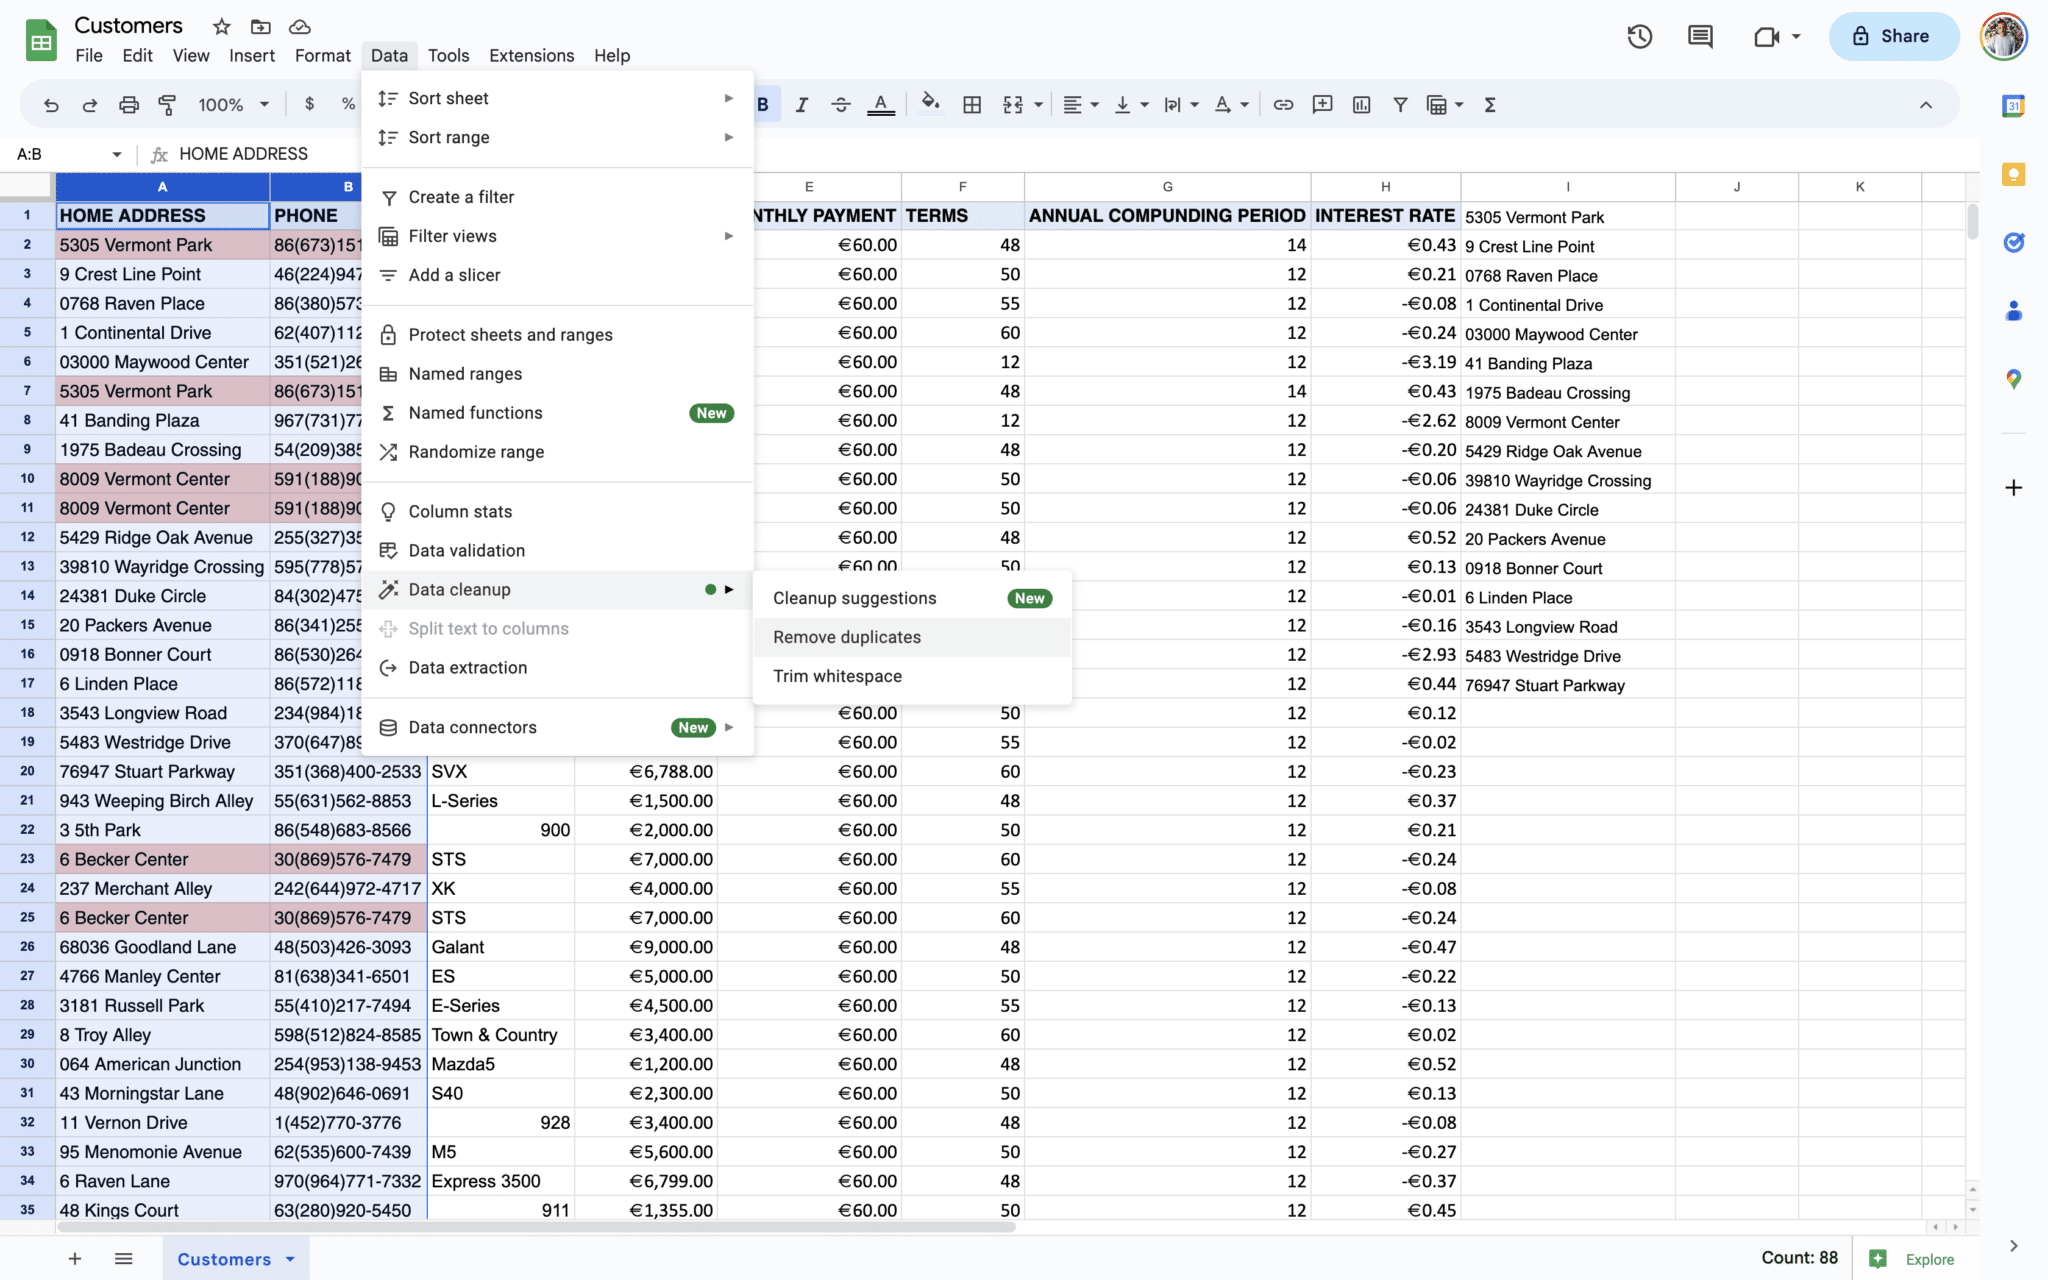Viewport: 2048px width, 1280px height.
Task: Select Remove duplicates menu entry
Action: pos(846,637)
